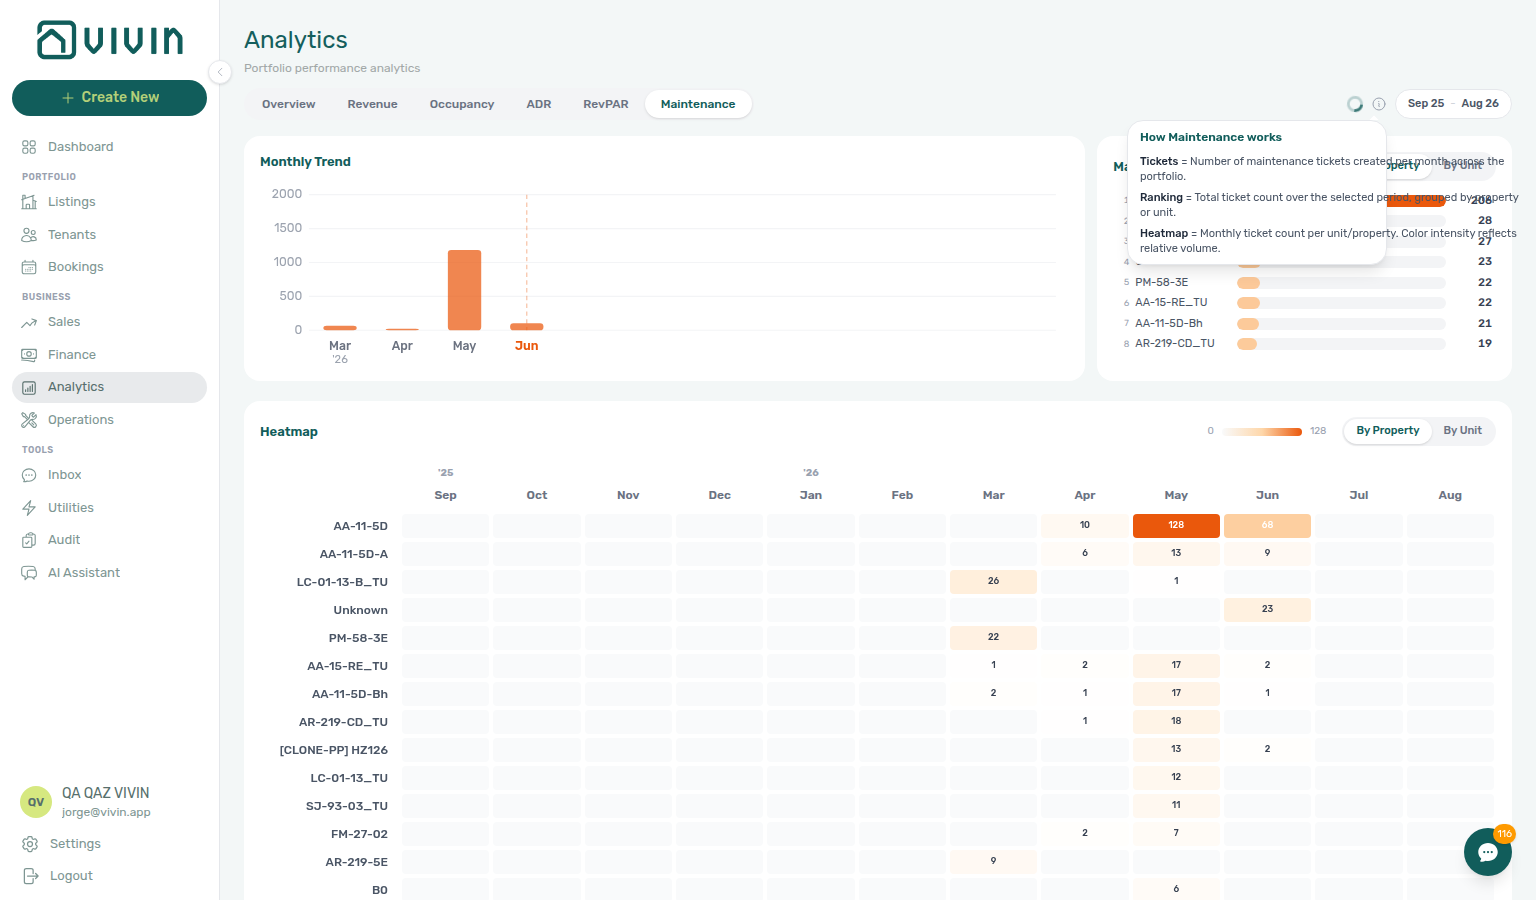Open the Finance link
Screen dimensions: 1536x900
109,355
